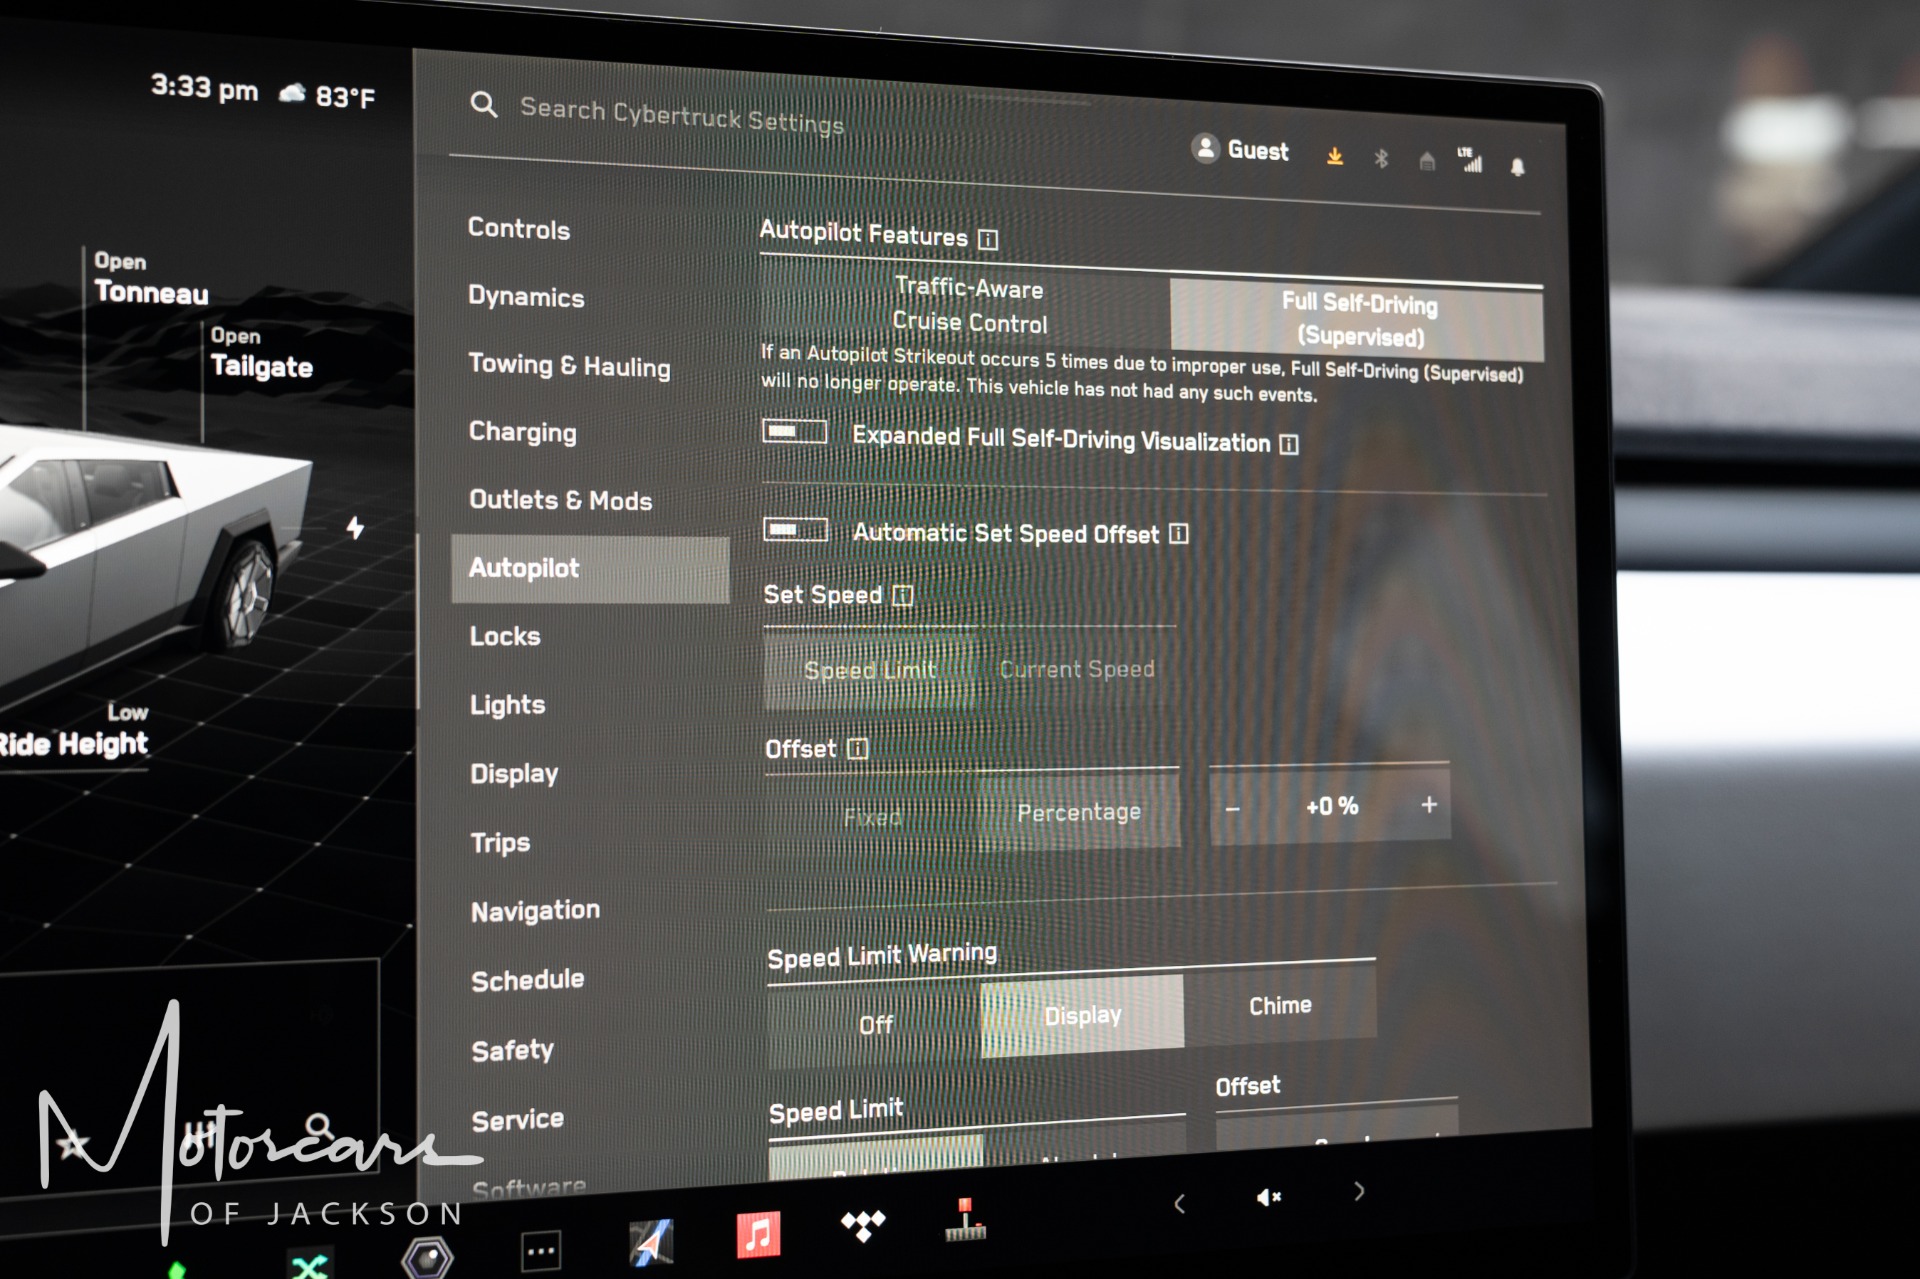
Task: Open Towing & Hauling menu
Action: pyautogui.click(x=569, y=366)
